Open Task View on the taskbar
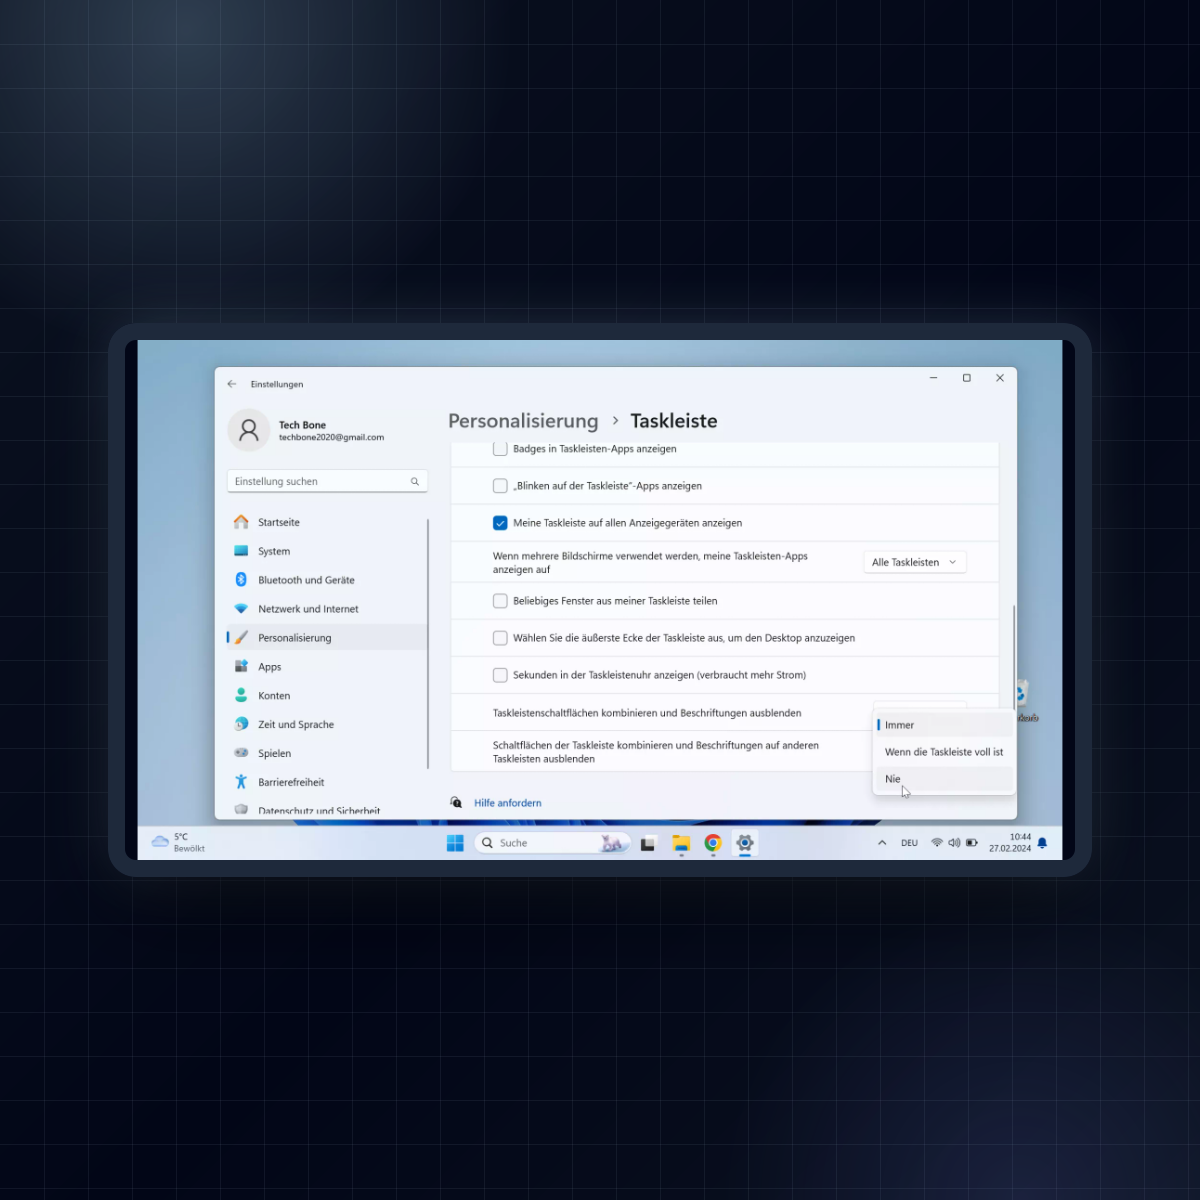This screenshot has width=1200, height=1200. [x=648, y=843]
